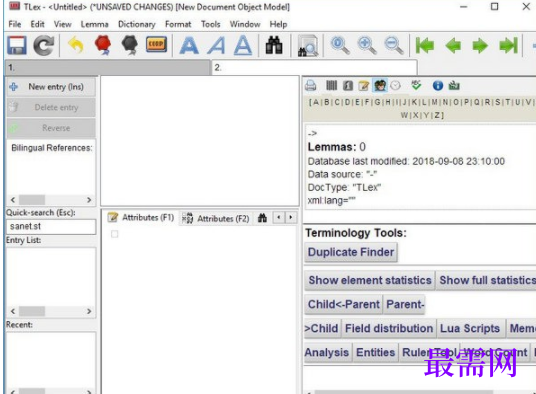Click the notepad pencil icon in preview

pos(364,85)
